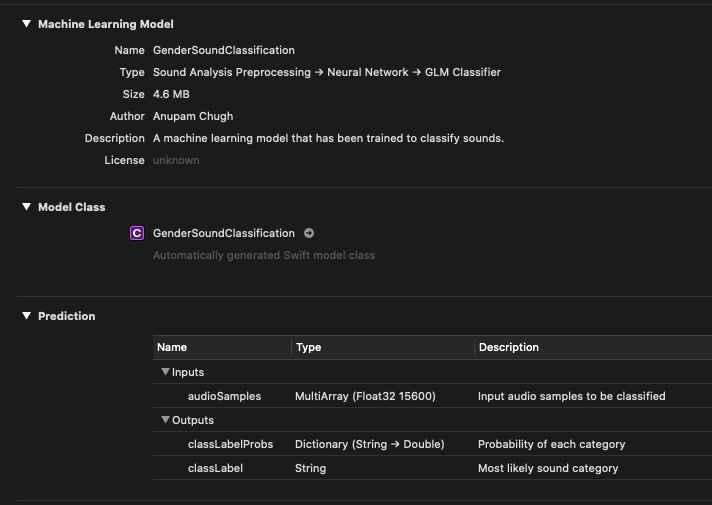Click the author Anupam Chugh text
Viewport: 712px width, 505px height.
click(x=193, y=116)
